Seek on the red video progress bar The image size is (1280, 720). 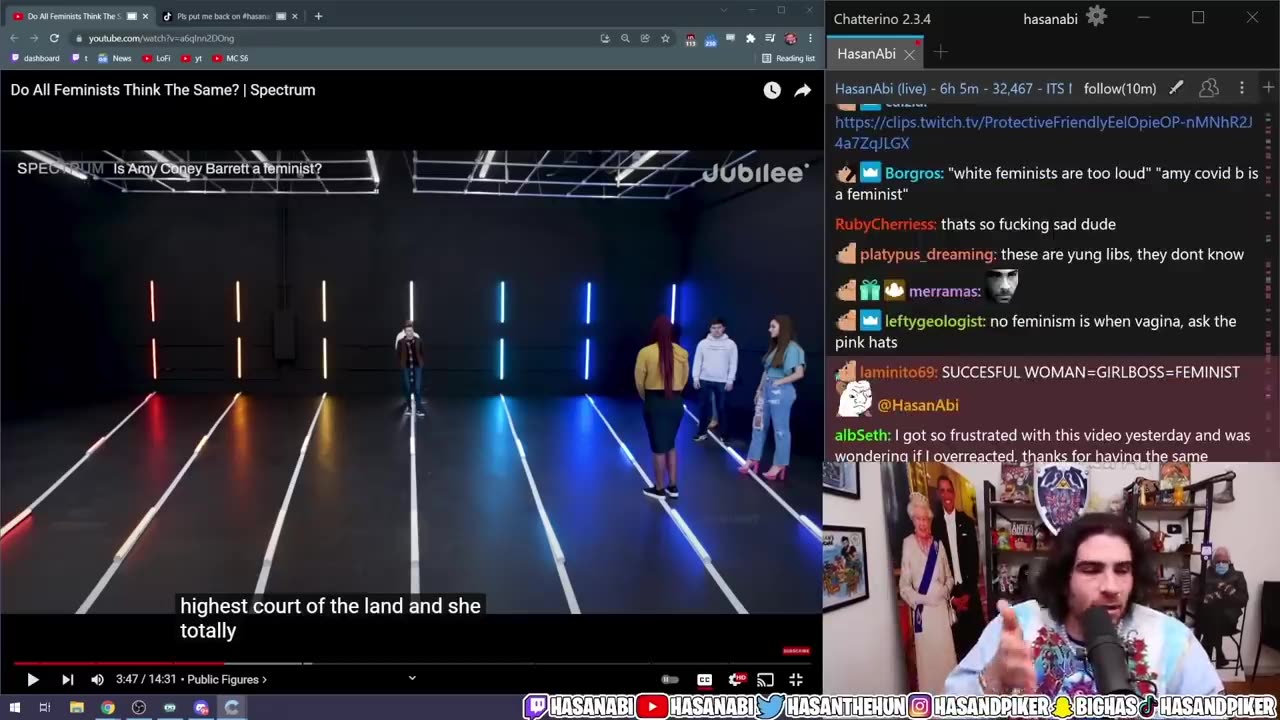coord(117,662)
